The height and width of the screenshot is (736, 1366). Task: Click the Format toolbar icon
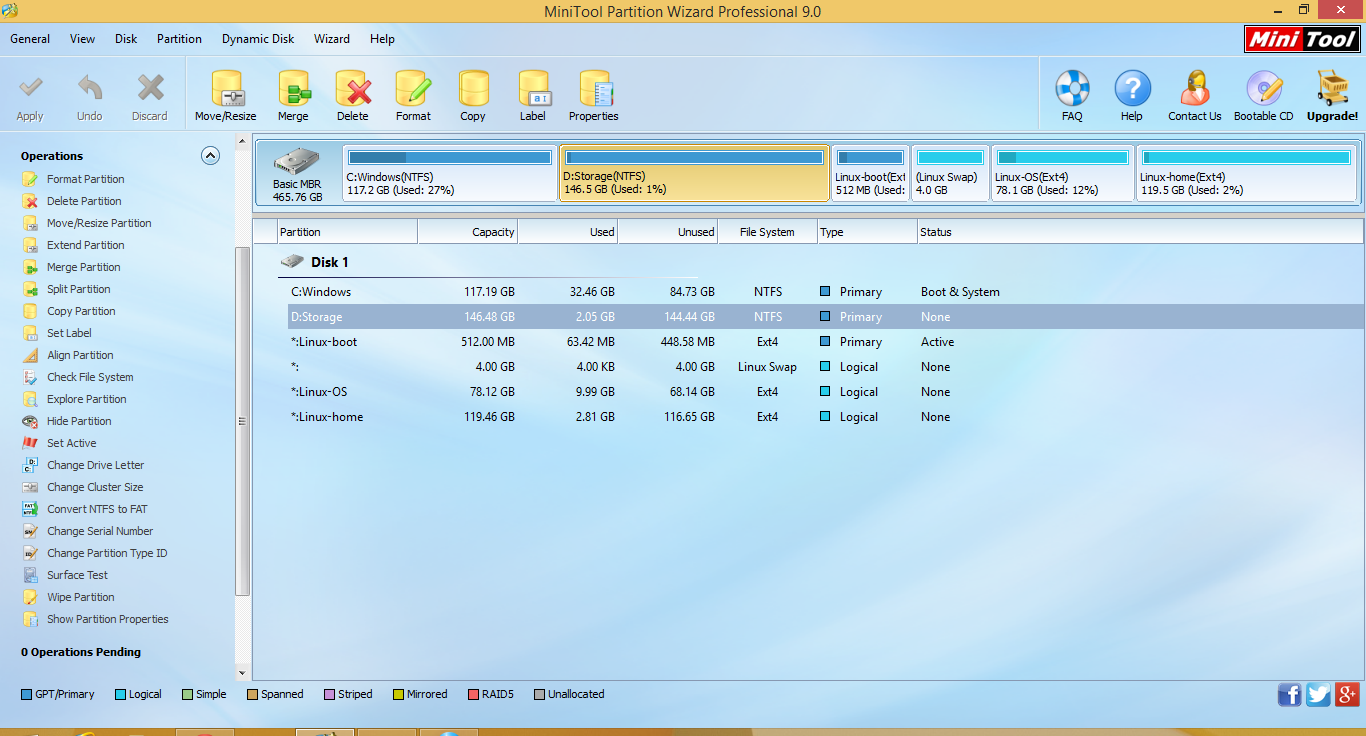[413, 90]
